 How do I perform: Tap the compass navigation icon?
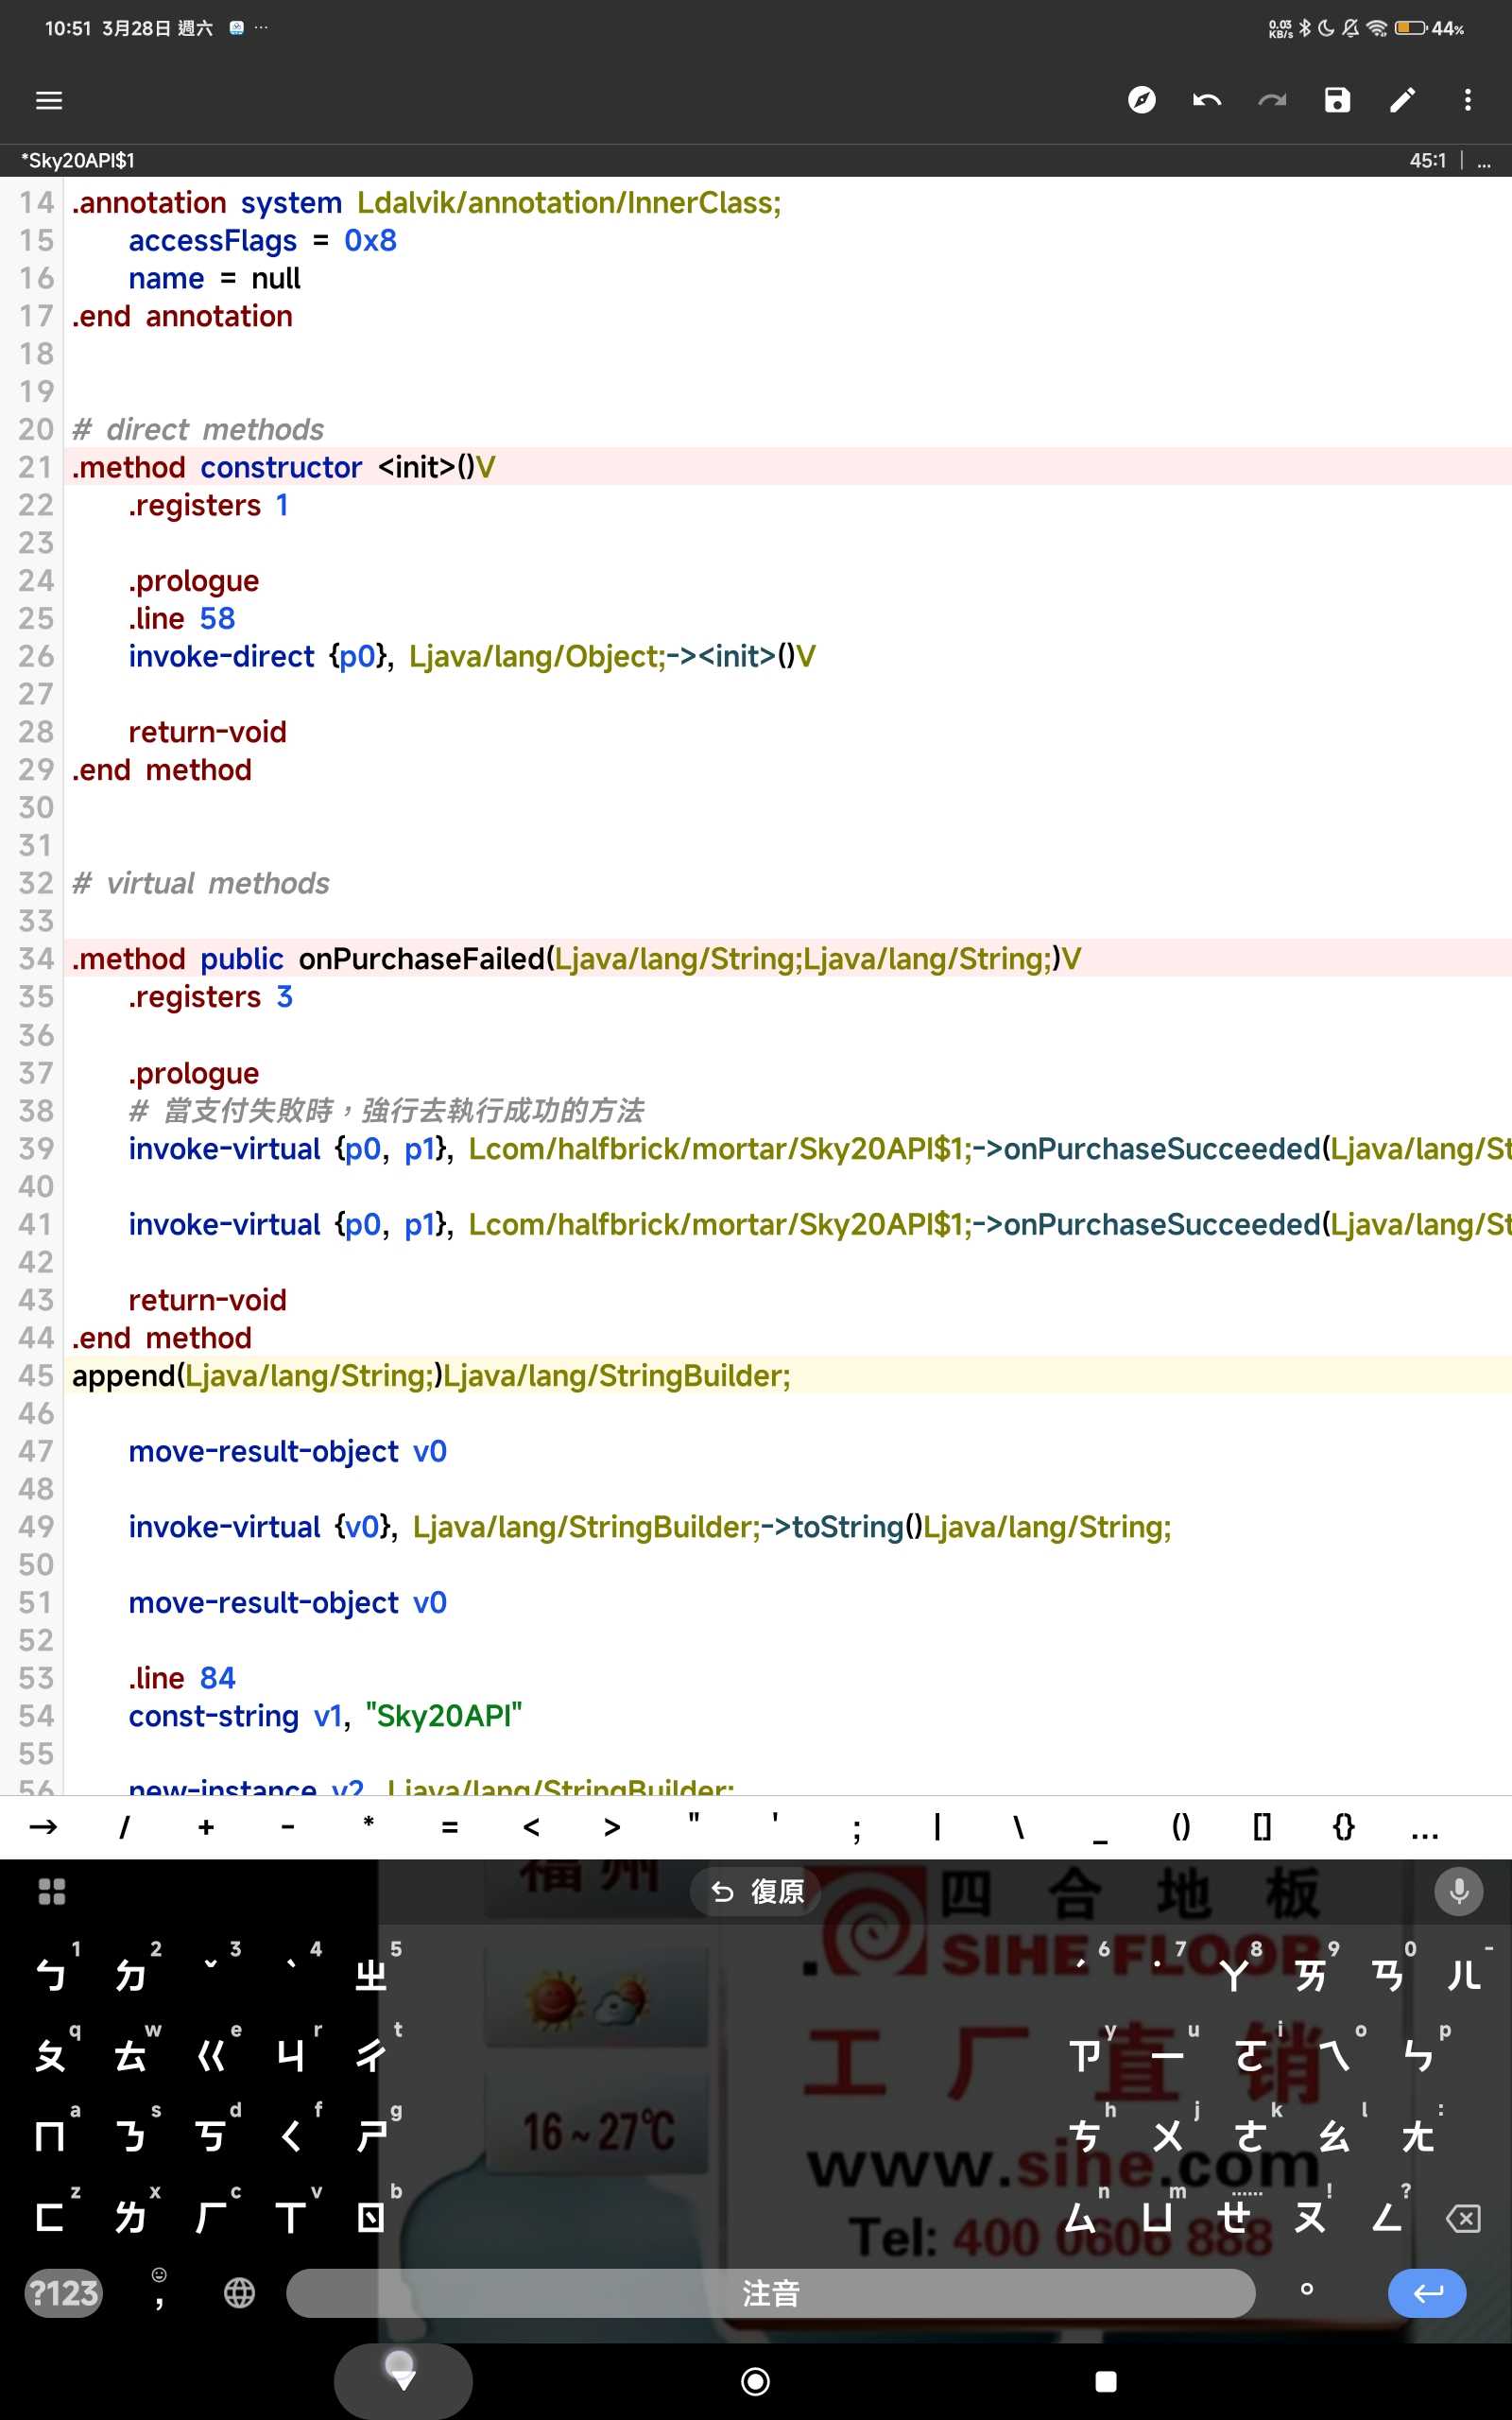coord(1141,100)
